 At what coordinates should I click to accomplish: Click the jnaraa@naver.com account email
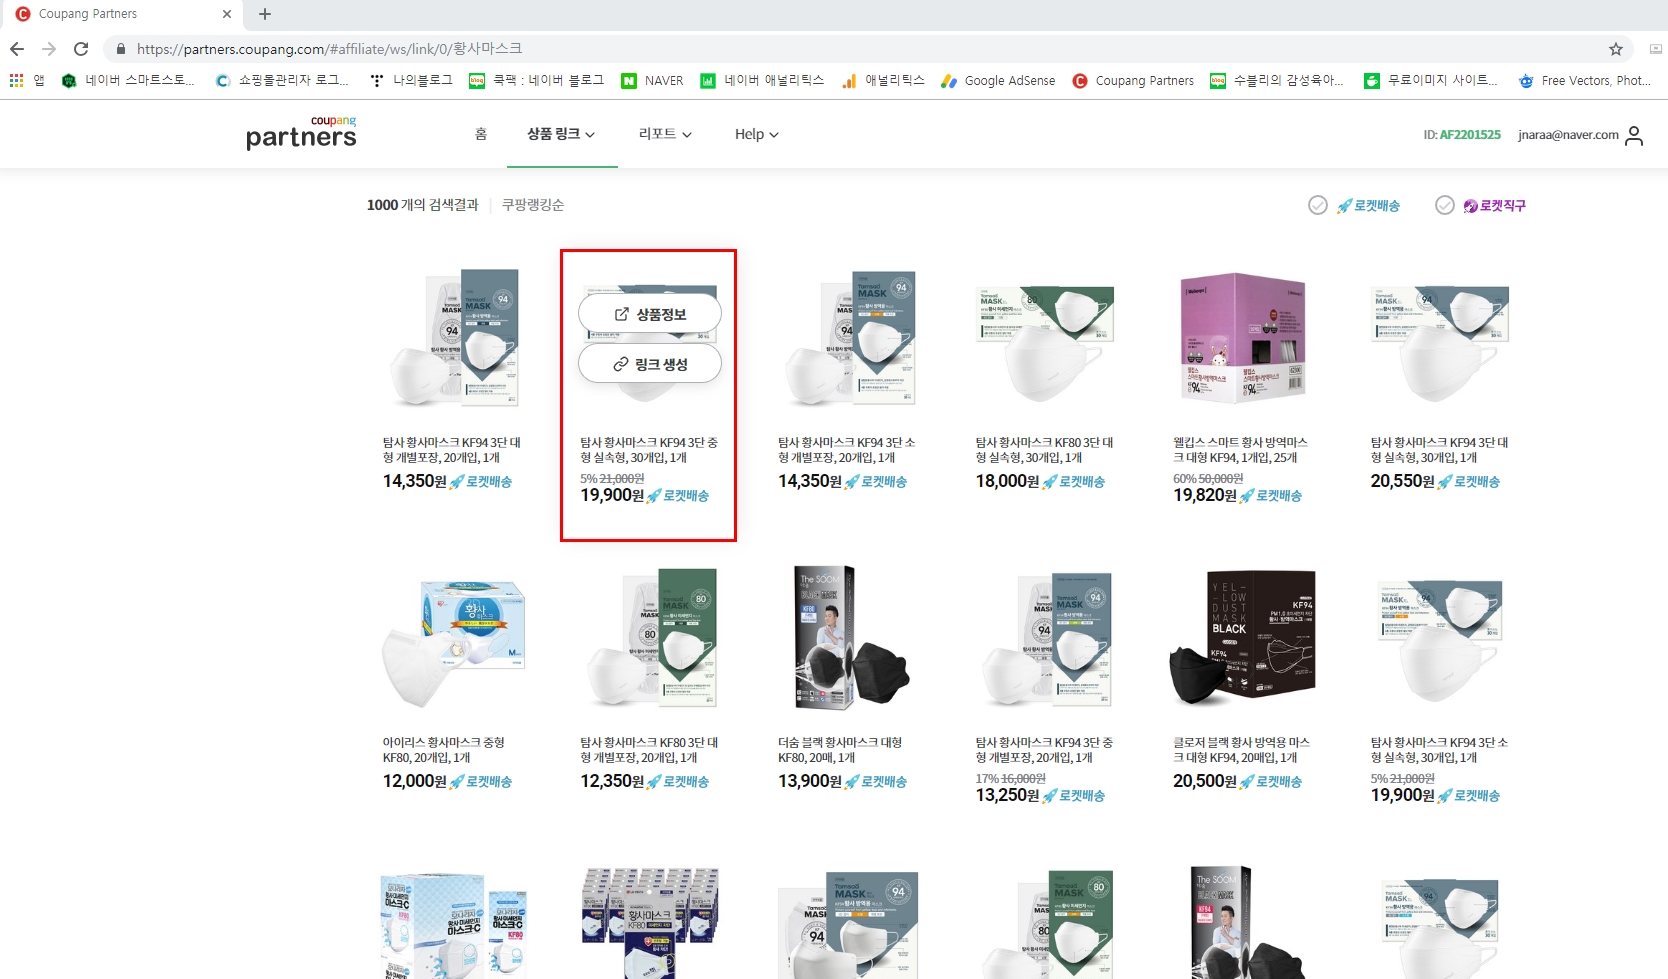click(x=1568, y=135)
